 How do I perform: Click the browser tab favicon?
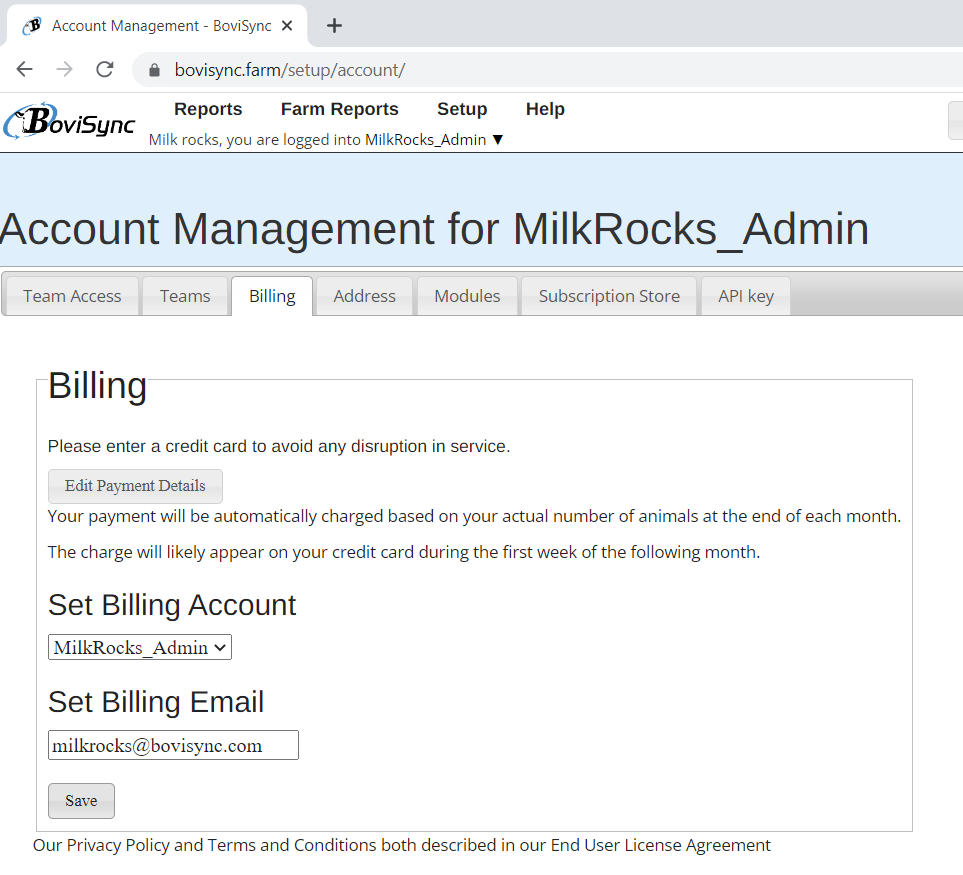point(32,26)
